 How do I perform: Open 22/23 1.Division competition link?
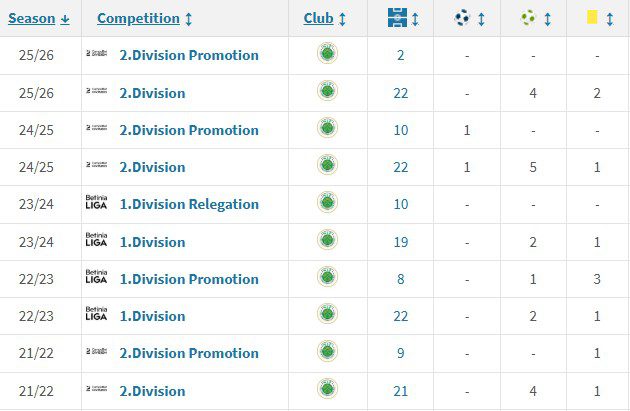click(152, 316)
